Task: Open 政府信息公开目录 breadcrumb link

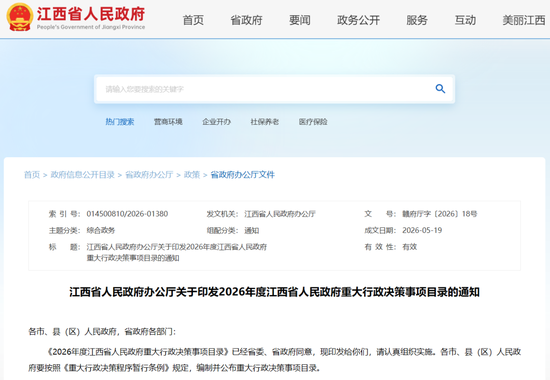Action: click(82, 175)
